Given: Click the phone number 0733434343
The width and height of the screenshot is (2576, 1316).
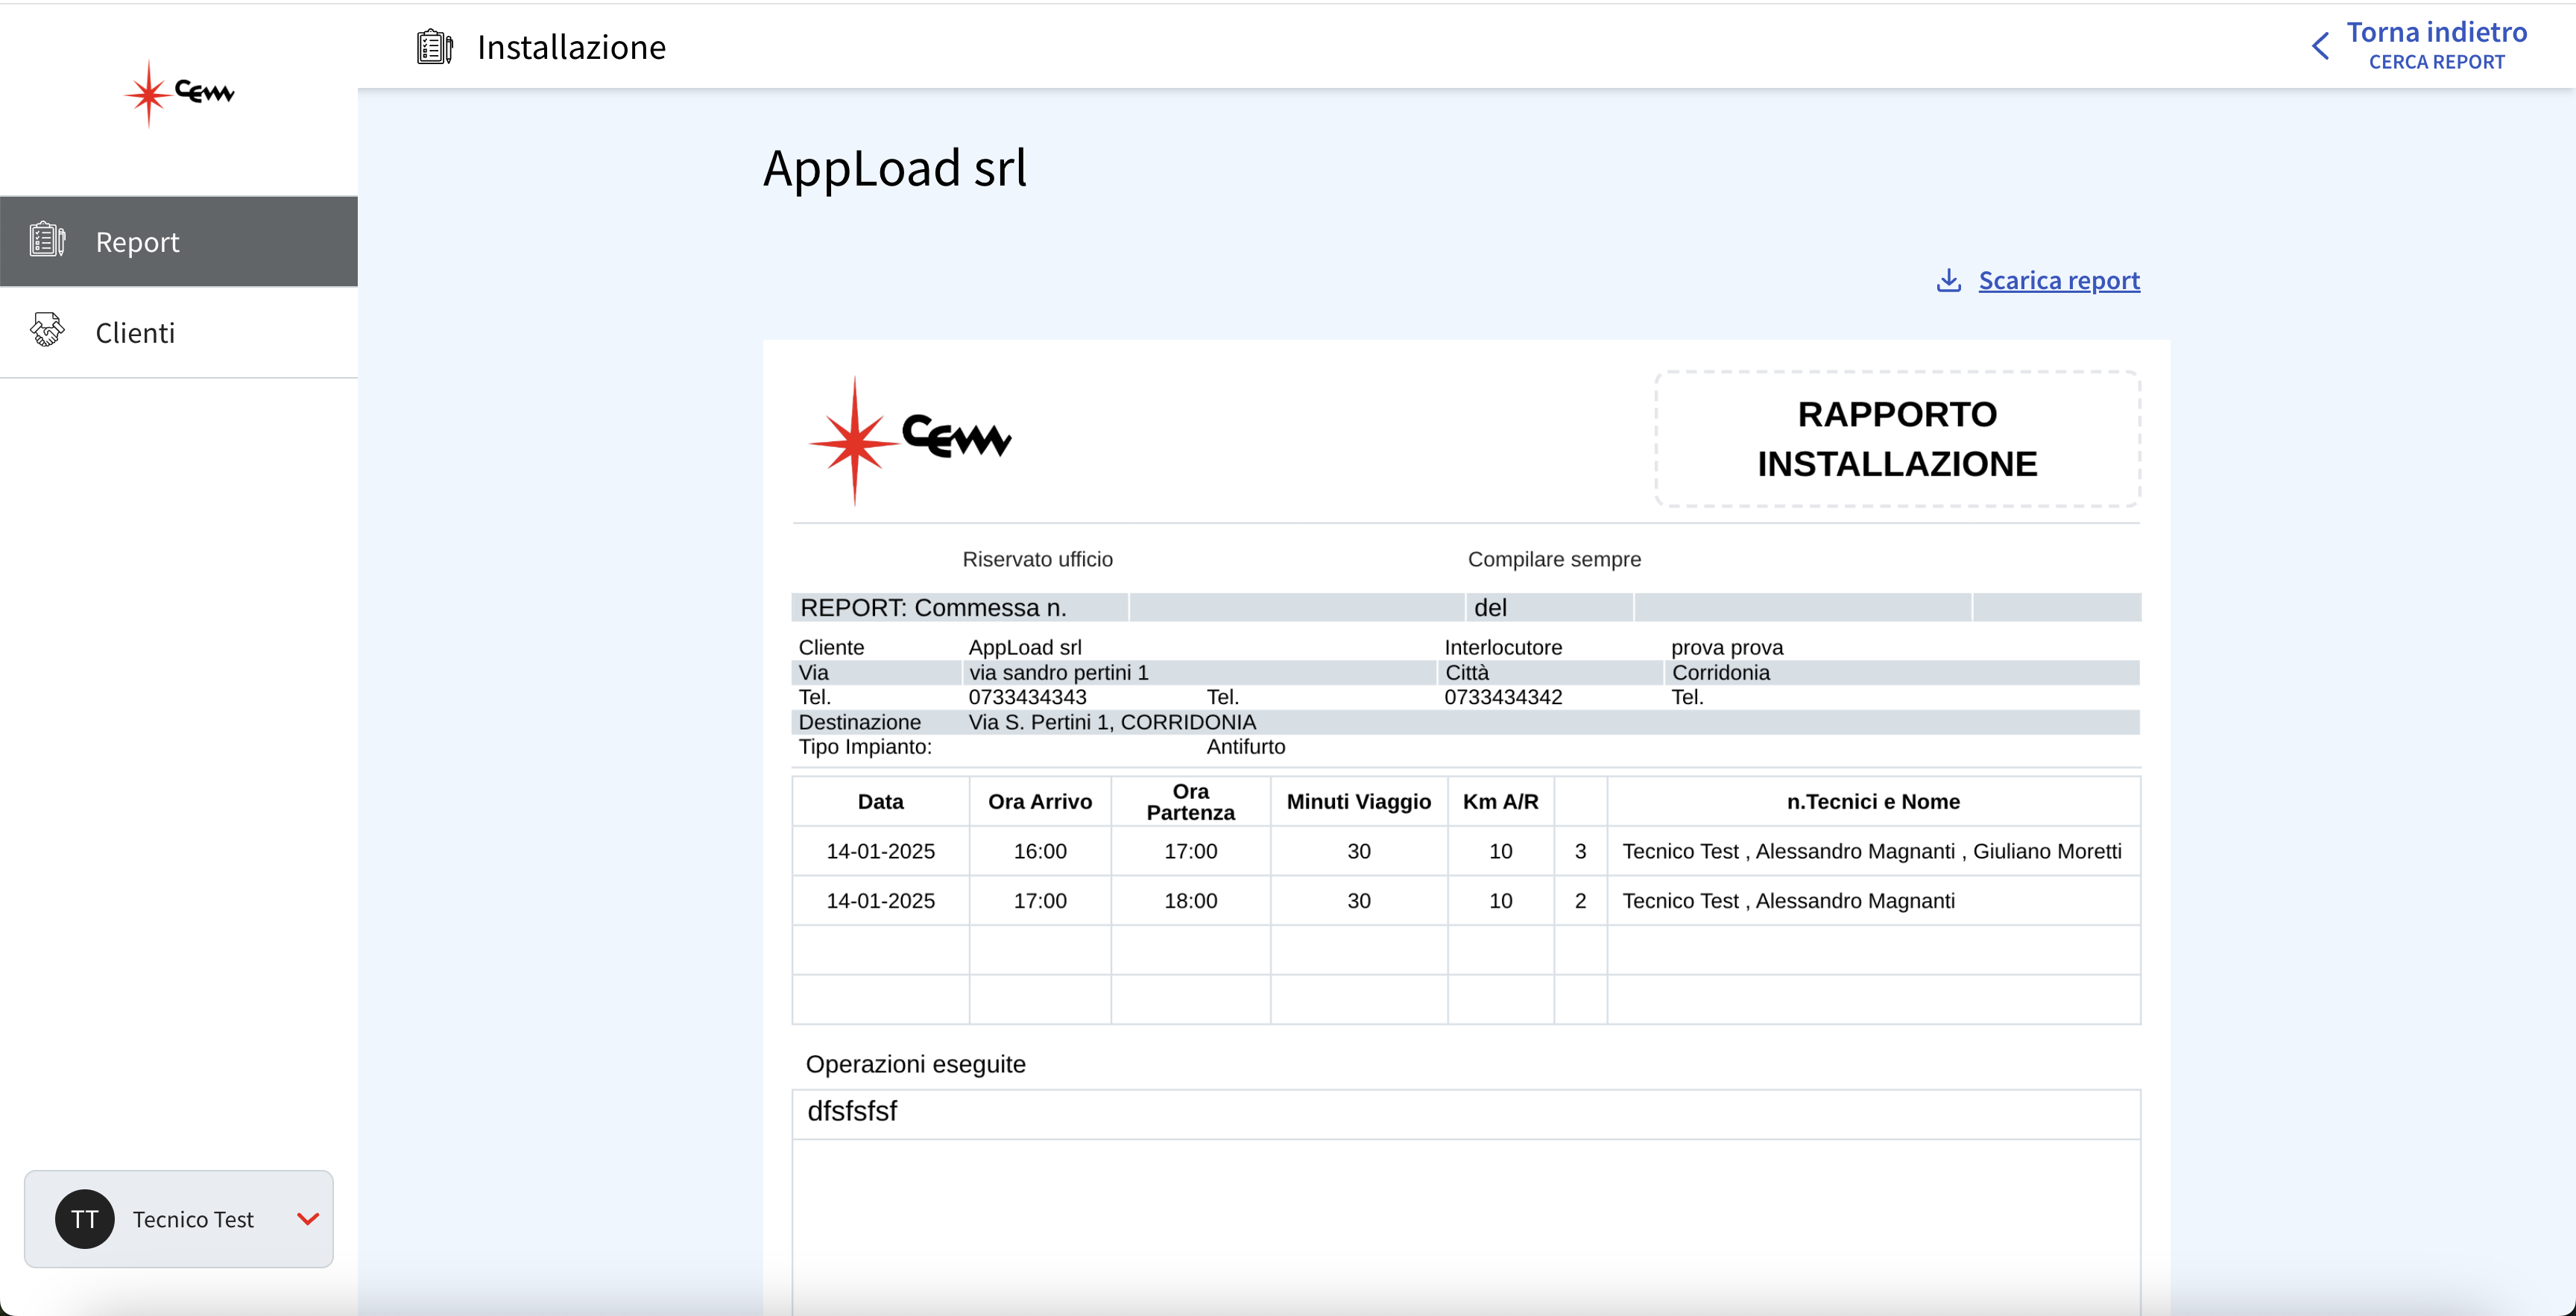Looking at the screenshot, I should pos(1027,697).
